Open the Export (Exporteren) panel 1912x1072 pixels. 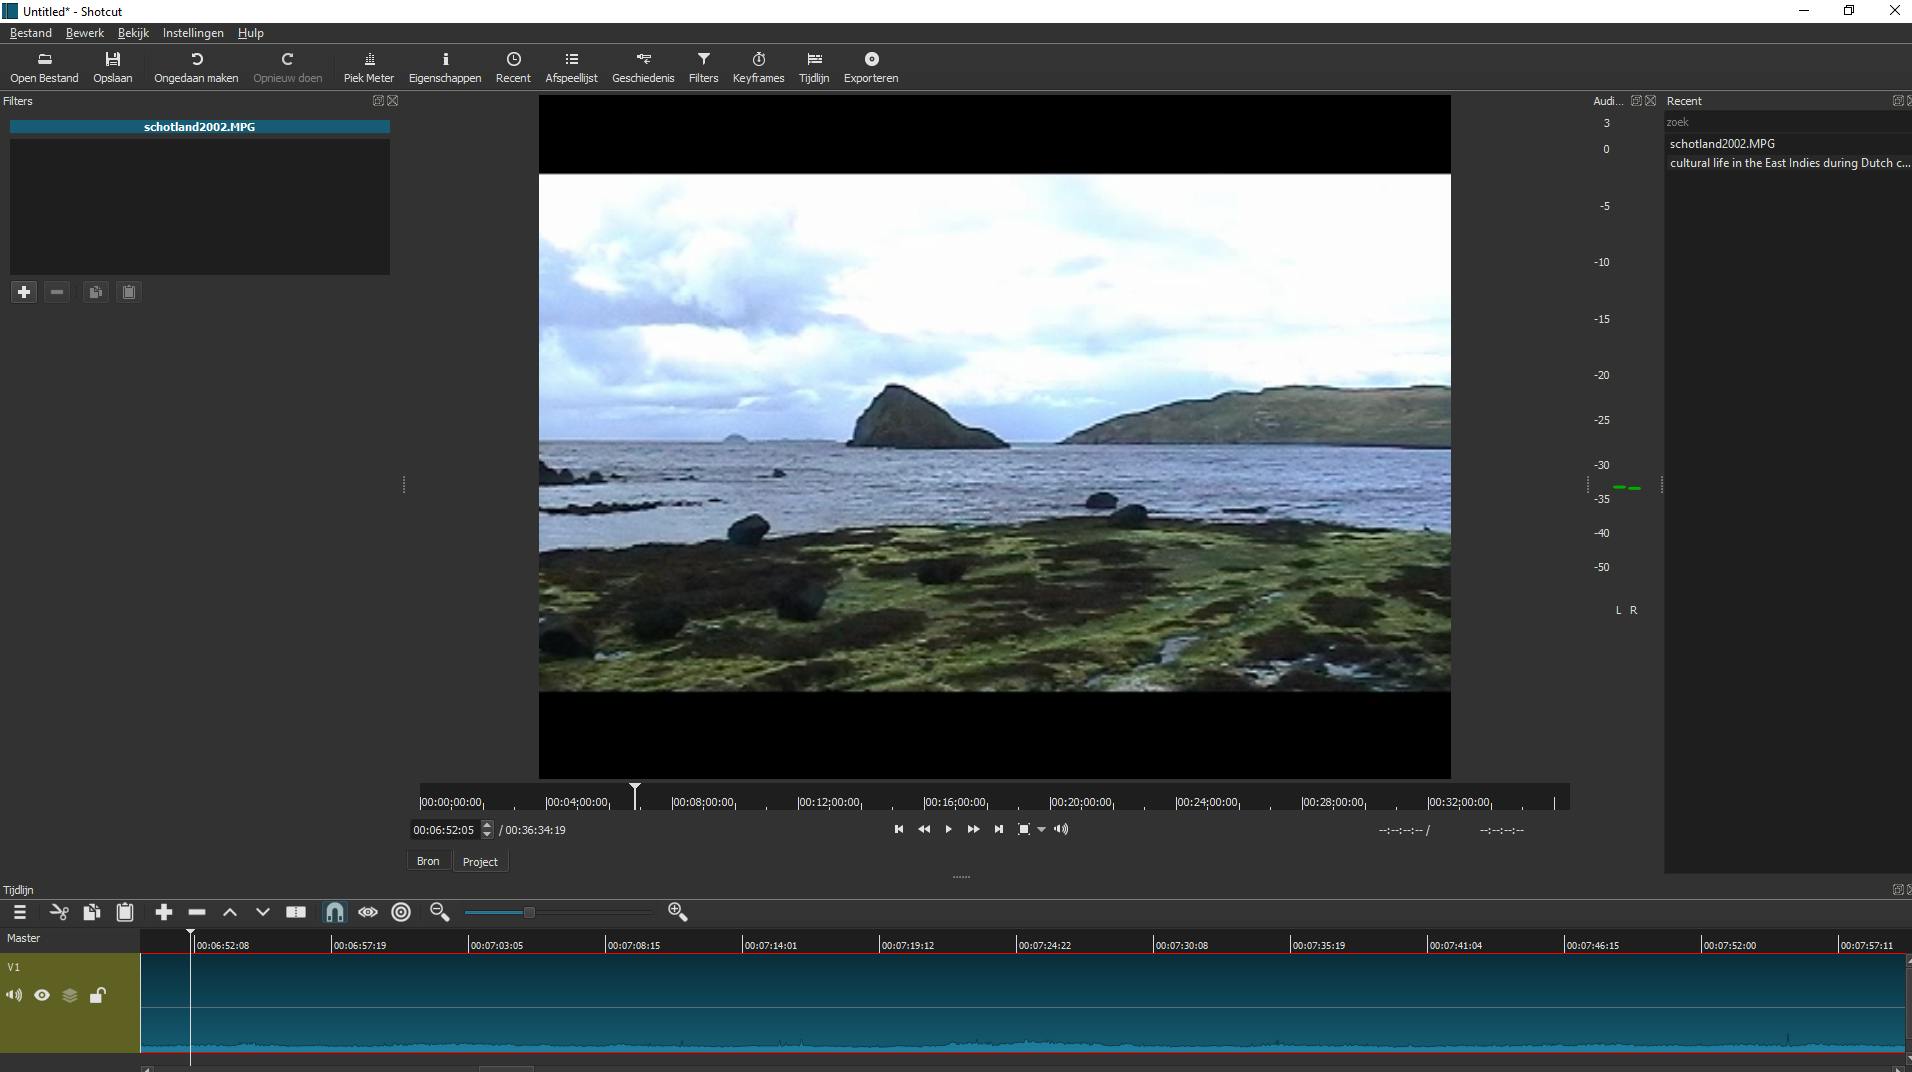[x=870, y=67]
